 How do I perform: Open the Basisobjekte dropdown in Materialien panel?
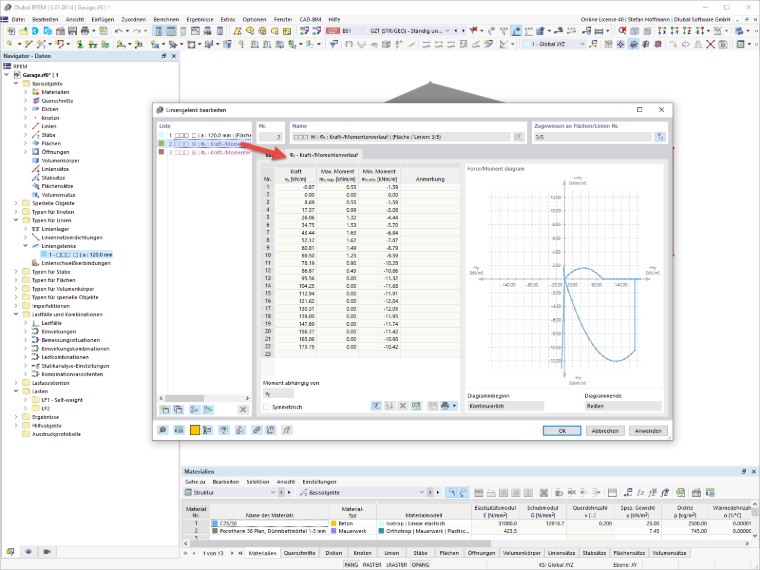pyautogui.click(x=422, y=492)
